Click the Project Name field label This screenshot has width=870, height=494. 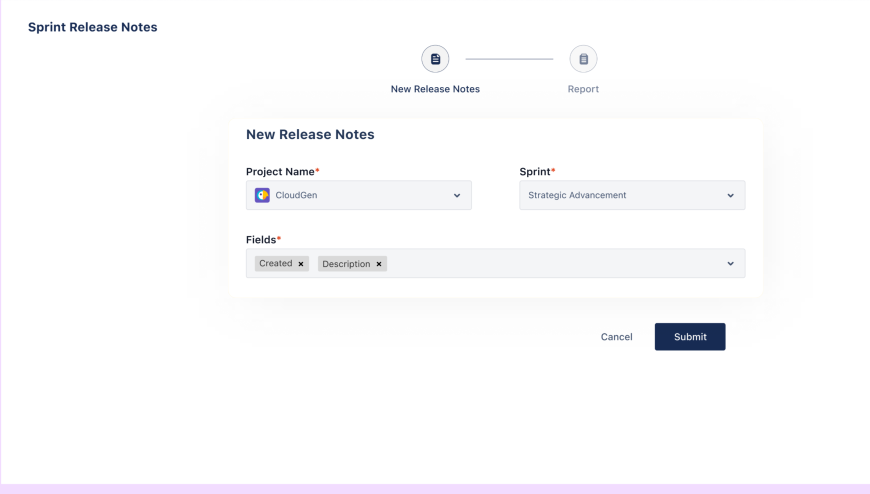(280, 172)
